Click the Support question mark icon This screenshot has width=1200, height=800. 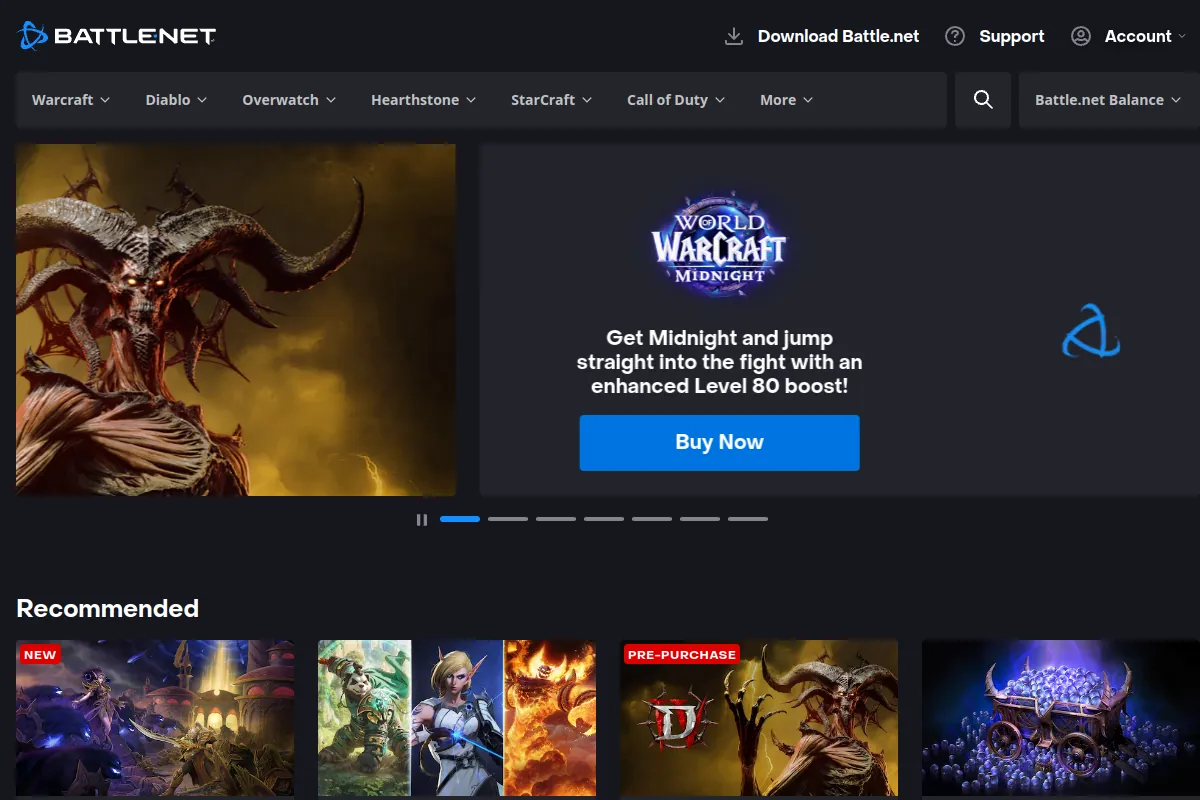coord(953,35)
